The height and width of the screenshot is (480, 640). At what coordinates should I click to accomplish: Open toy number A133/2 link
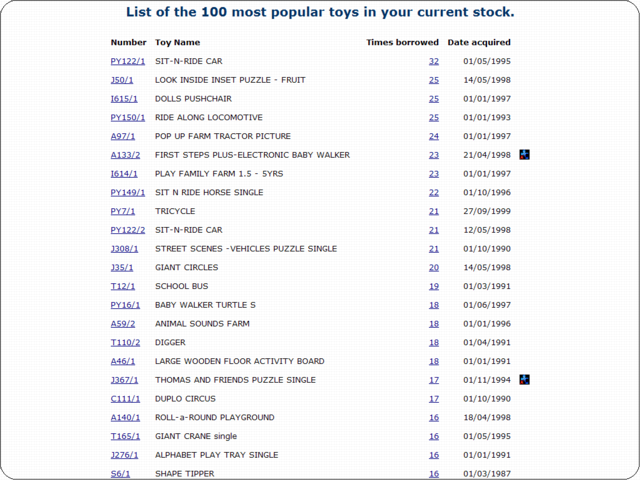coord(125,155)
